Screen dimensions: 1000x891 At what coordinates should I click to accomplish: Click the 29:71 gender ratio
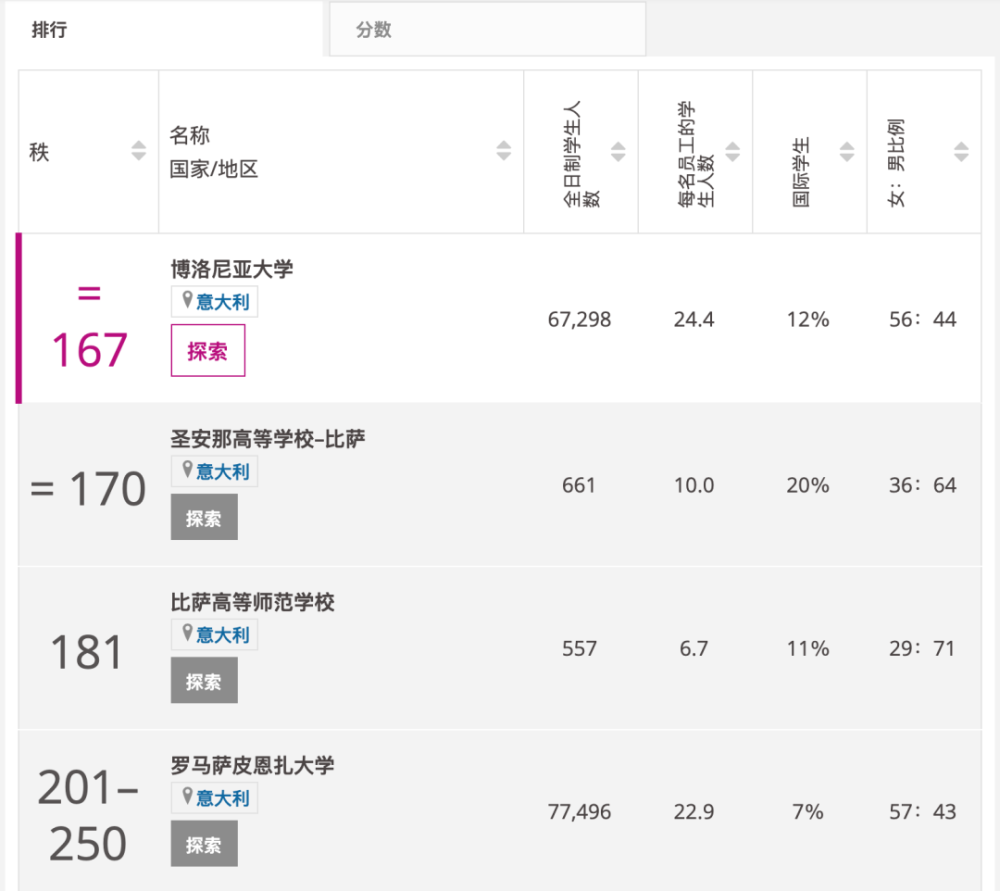tap(922, 649)
